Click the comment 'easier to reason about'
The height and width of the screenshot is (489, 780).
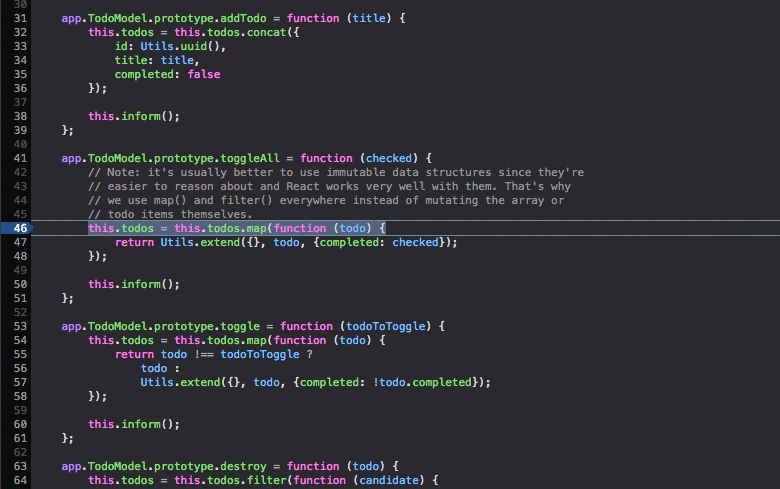click(329, 186)
